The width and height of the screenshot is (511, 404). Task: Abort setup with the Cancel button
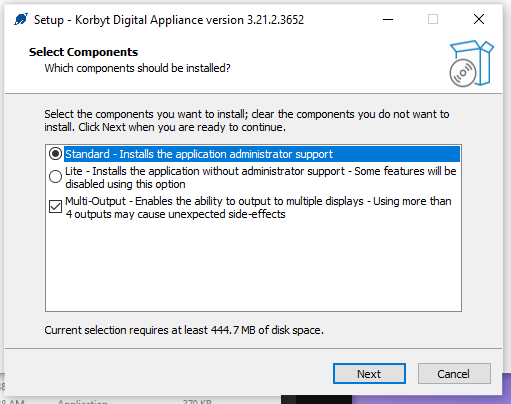point(454,374)
